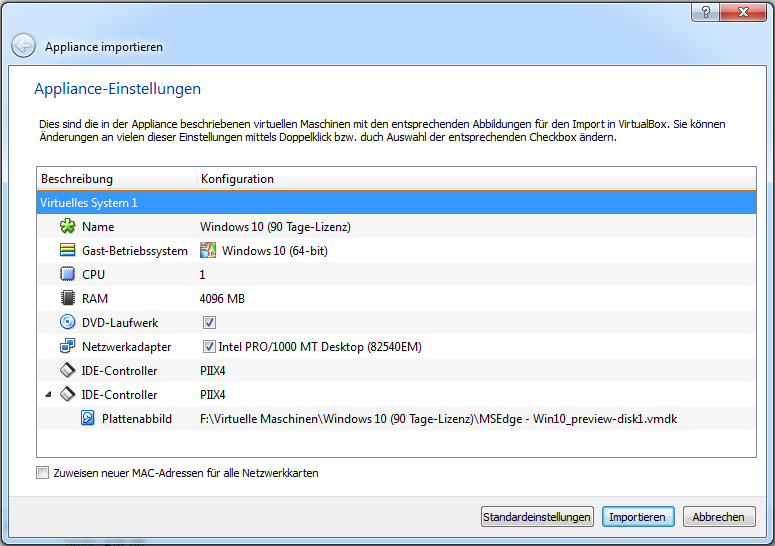Select the name value Windows 10 (90 Tage-Lizenz)
This screenshot has height=546, width=775.
(275, 227)
